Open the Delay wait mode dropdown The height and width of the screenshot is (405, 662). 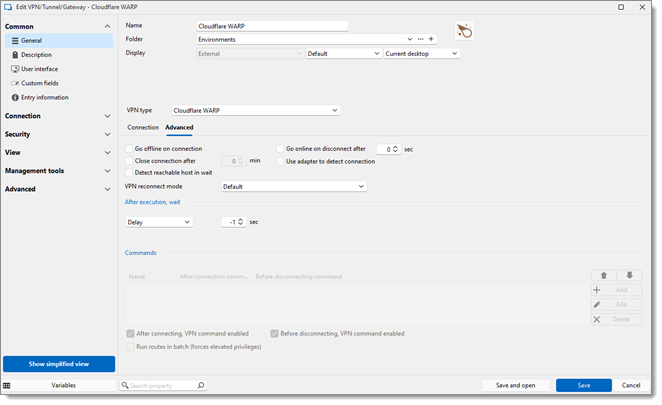pyautogui.click(x=159, y=222)
